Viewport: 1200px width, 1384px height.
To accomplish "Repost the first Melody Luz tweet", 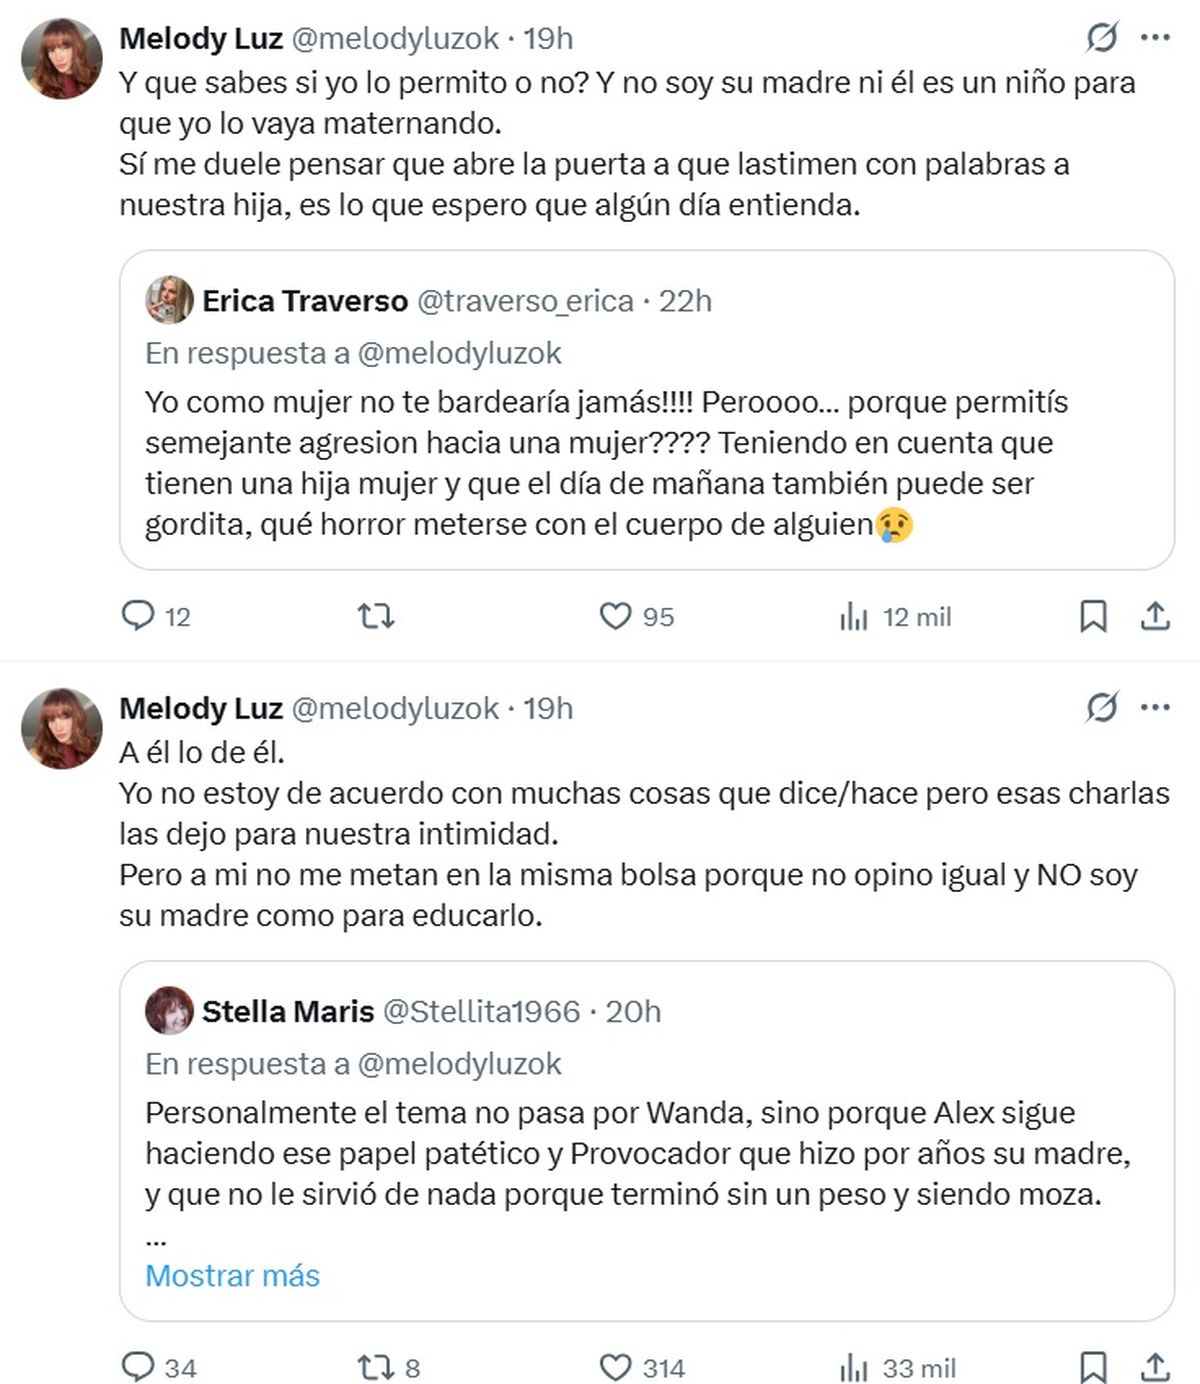I will 376,615.
